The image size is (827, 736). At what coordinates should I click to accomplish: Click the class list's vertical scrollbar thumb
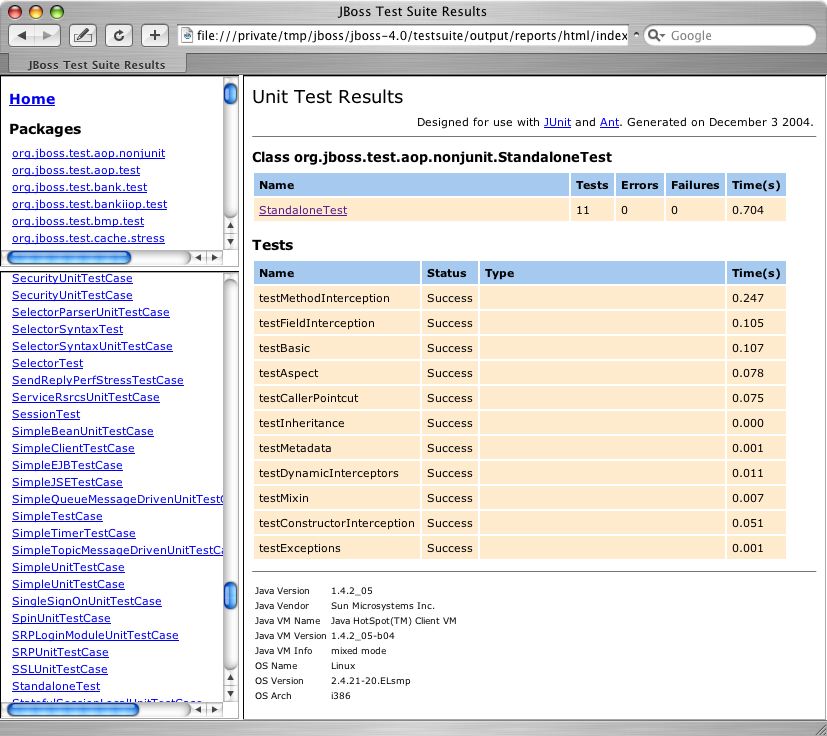pos(231,595)
